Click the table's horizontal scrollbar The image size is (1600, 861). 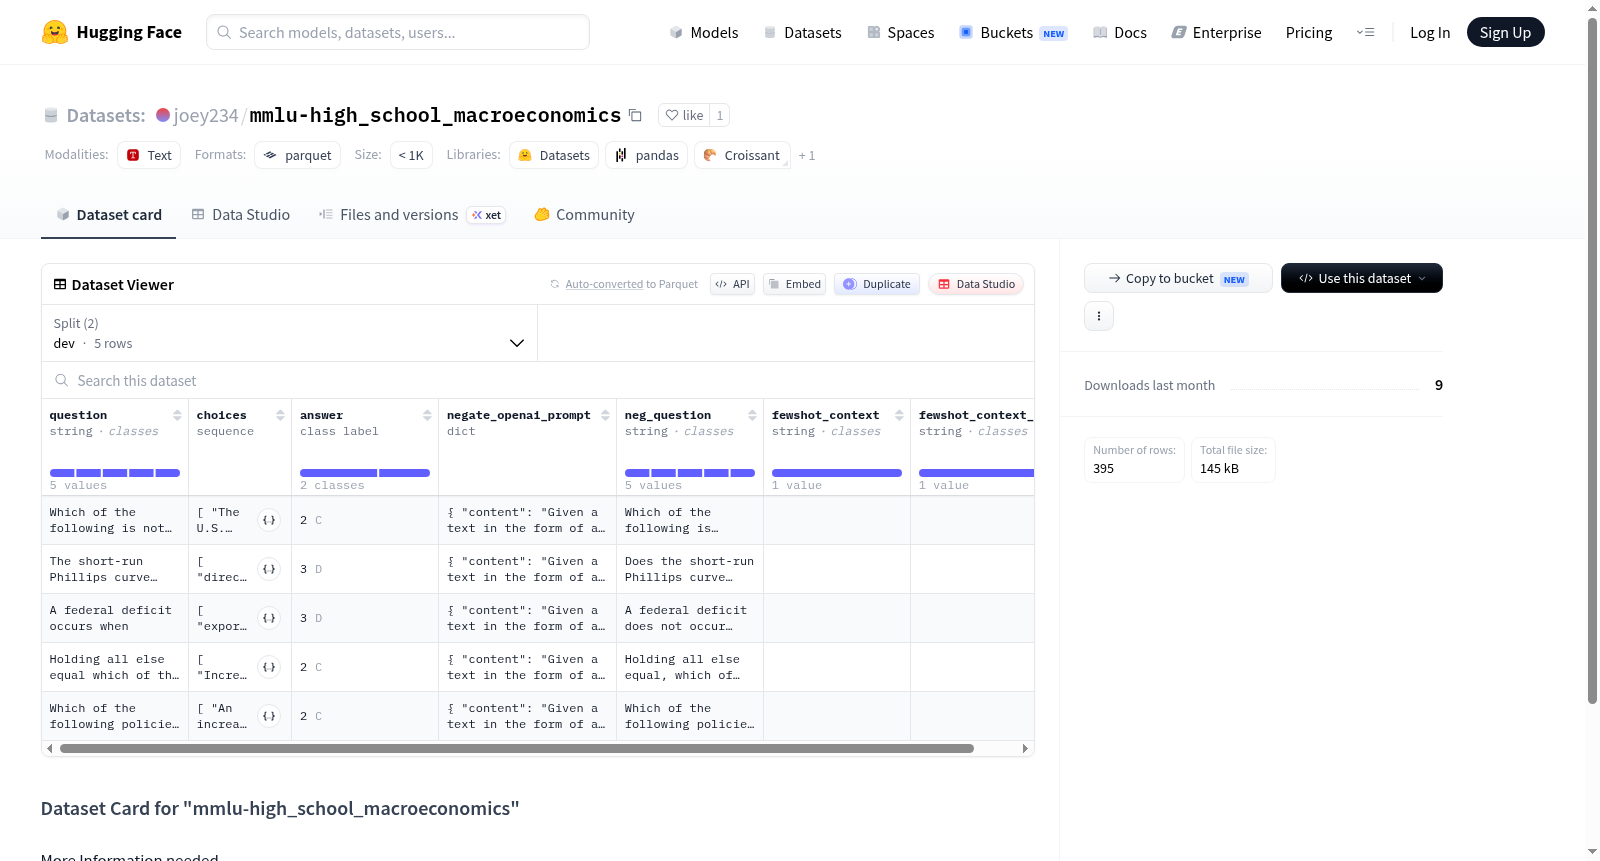pos(516,748)
